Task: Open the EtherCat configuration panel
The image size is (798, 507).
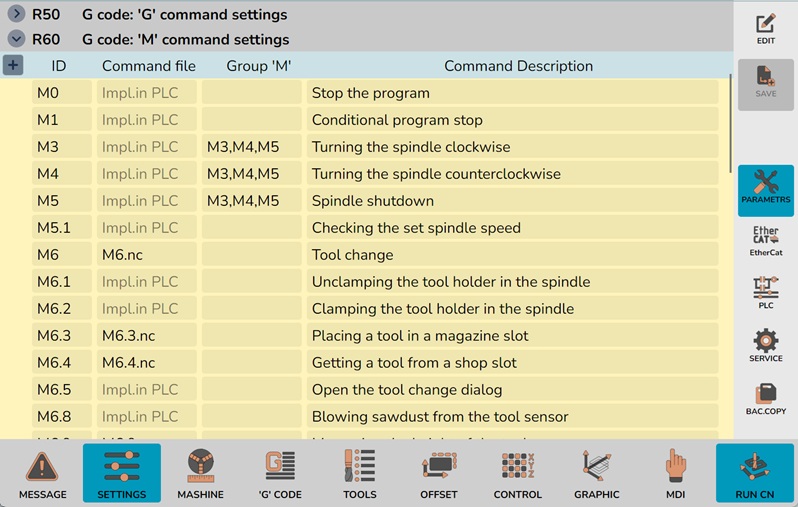Action: [765, 243]
